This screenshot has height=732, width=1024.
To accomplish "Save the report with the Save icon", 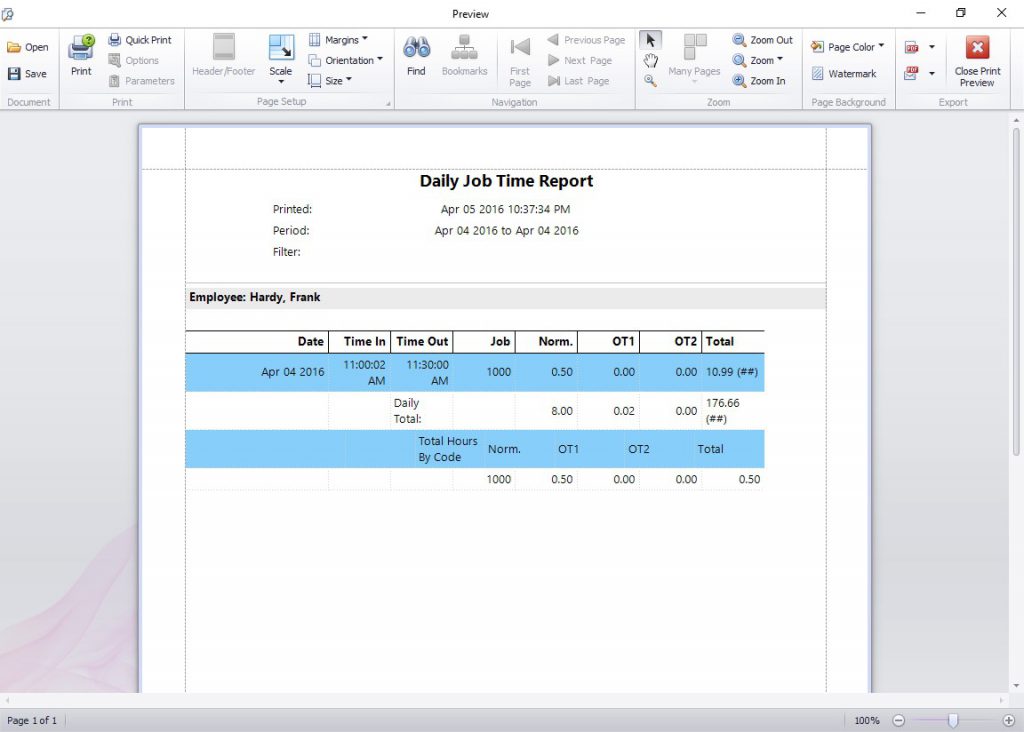I will 28,73.
